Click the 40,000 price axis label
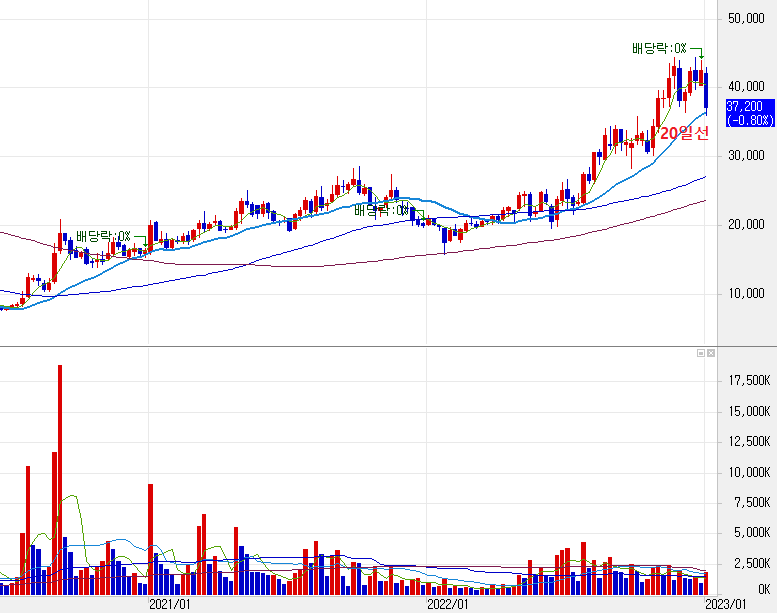This screenshot has width=777, height=613. 746,87
